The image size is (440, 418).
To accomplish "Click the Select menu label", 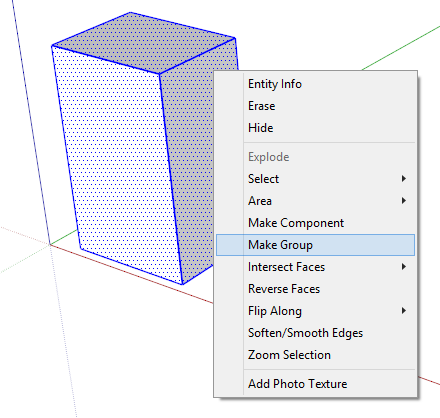I will point(263,179).
